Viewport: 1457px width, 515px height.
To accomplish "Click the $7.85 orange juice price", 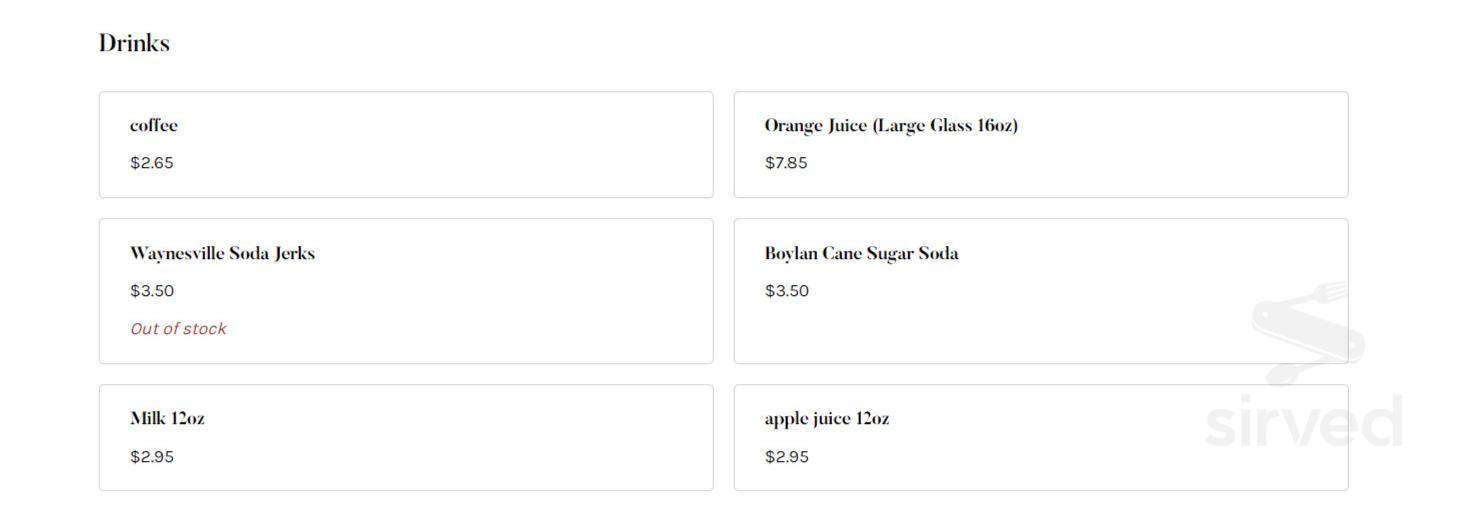I will 786,163.
